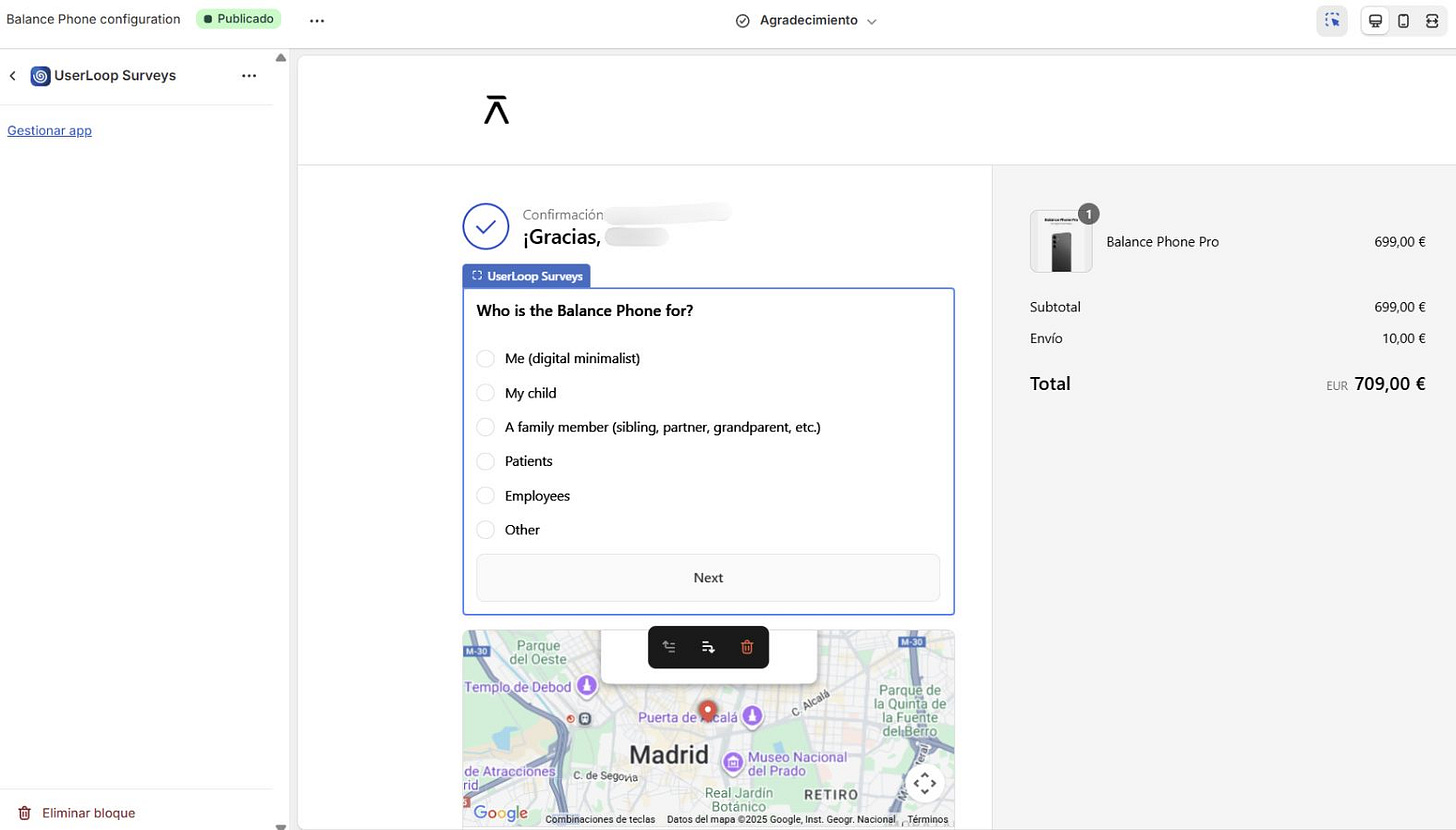Viewport: 1456px width, 830px height.
Task: Open UserLoop Surveys block more options
Action: click(249, 76)
